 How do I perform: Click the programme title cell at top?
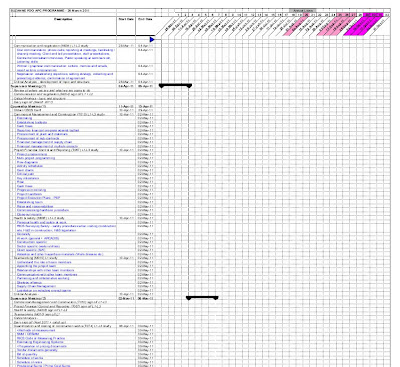[x=50, y=11]
